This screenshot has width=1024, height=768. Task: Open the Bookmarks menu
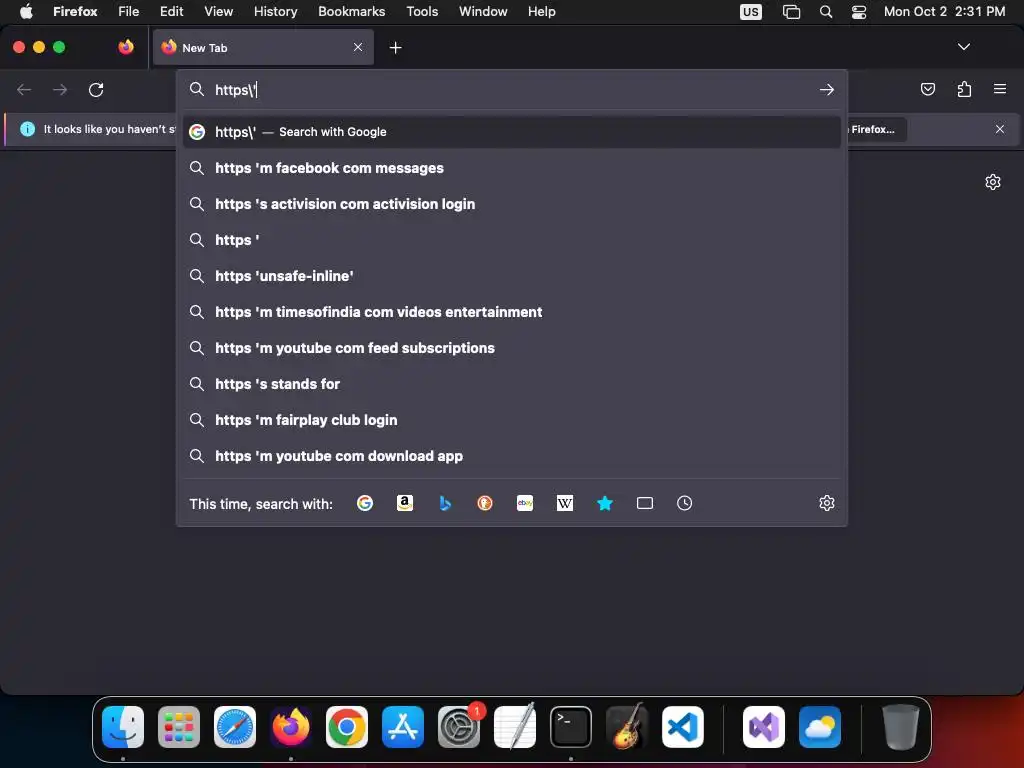(351, 11)
